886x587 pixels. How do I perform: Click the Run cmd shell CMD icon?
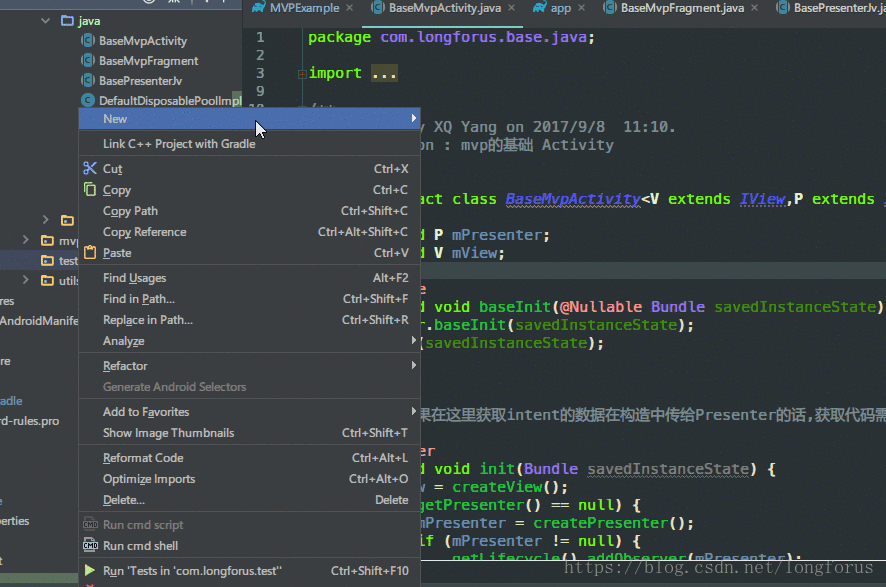[x=90, y=546]
